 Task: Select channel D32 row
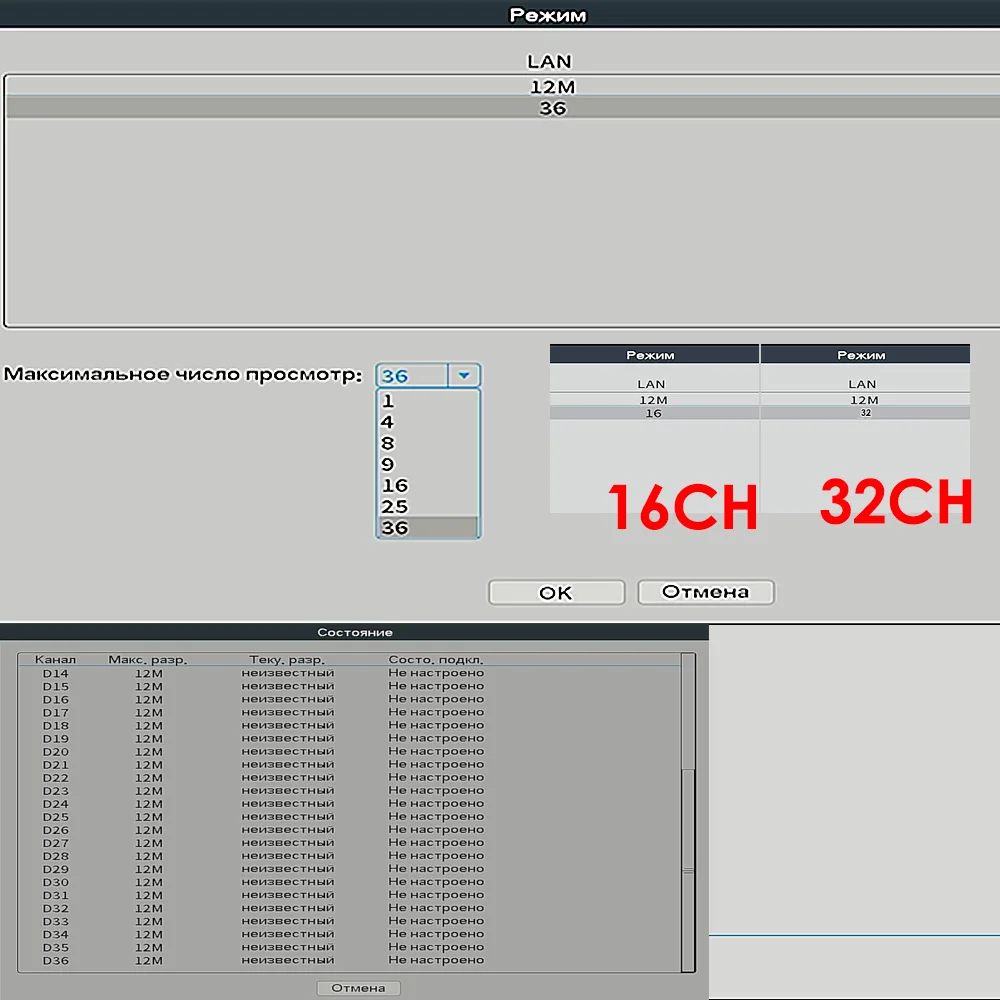(349, 909)
